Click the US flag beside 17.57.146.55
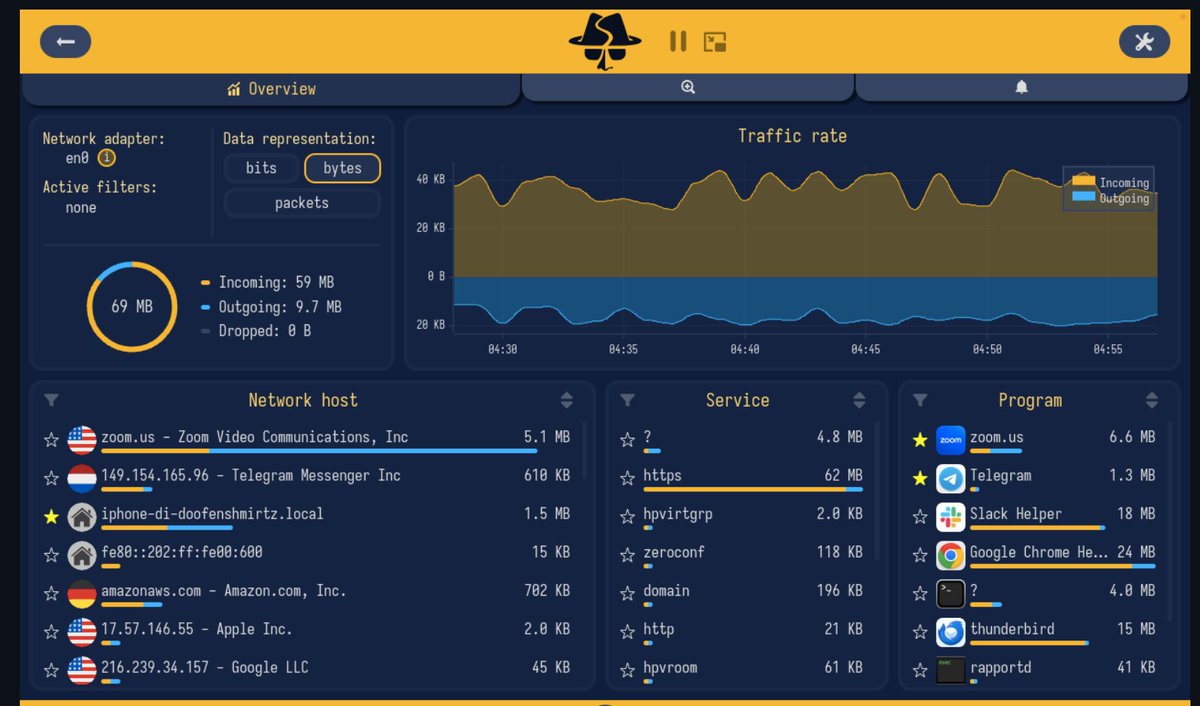Screen dimensions: 1200x706 pos(82,632)
